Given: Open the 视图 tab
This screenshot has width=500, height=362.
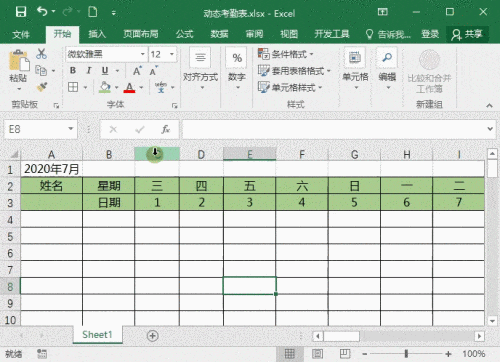Looking at the screenshot, I should click(289, 34).
